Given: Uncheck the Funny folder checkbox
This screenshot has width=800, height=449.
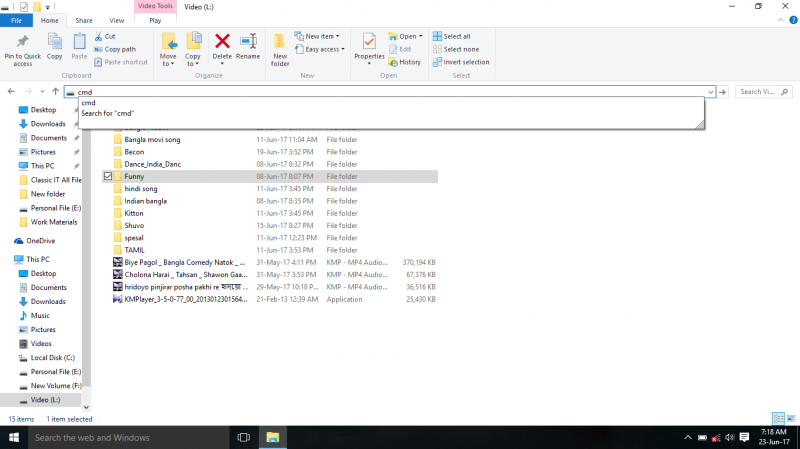Looking at the screenshot, I should tap(108, 176).
